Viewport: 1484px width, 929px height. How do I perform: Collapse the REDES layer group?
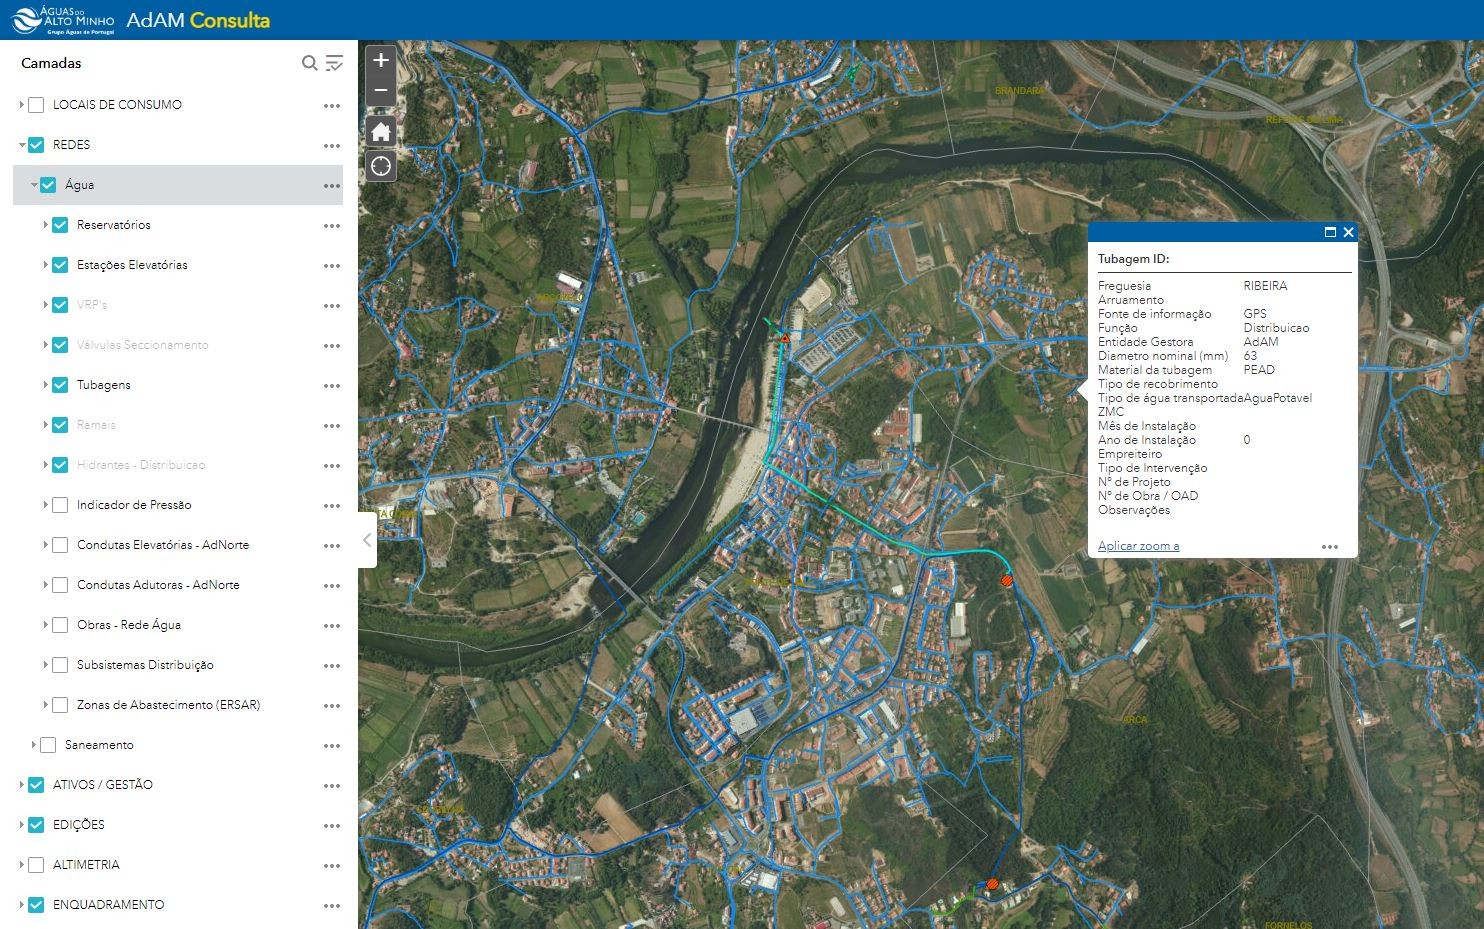pyautogui.click(x=21, y=145)
